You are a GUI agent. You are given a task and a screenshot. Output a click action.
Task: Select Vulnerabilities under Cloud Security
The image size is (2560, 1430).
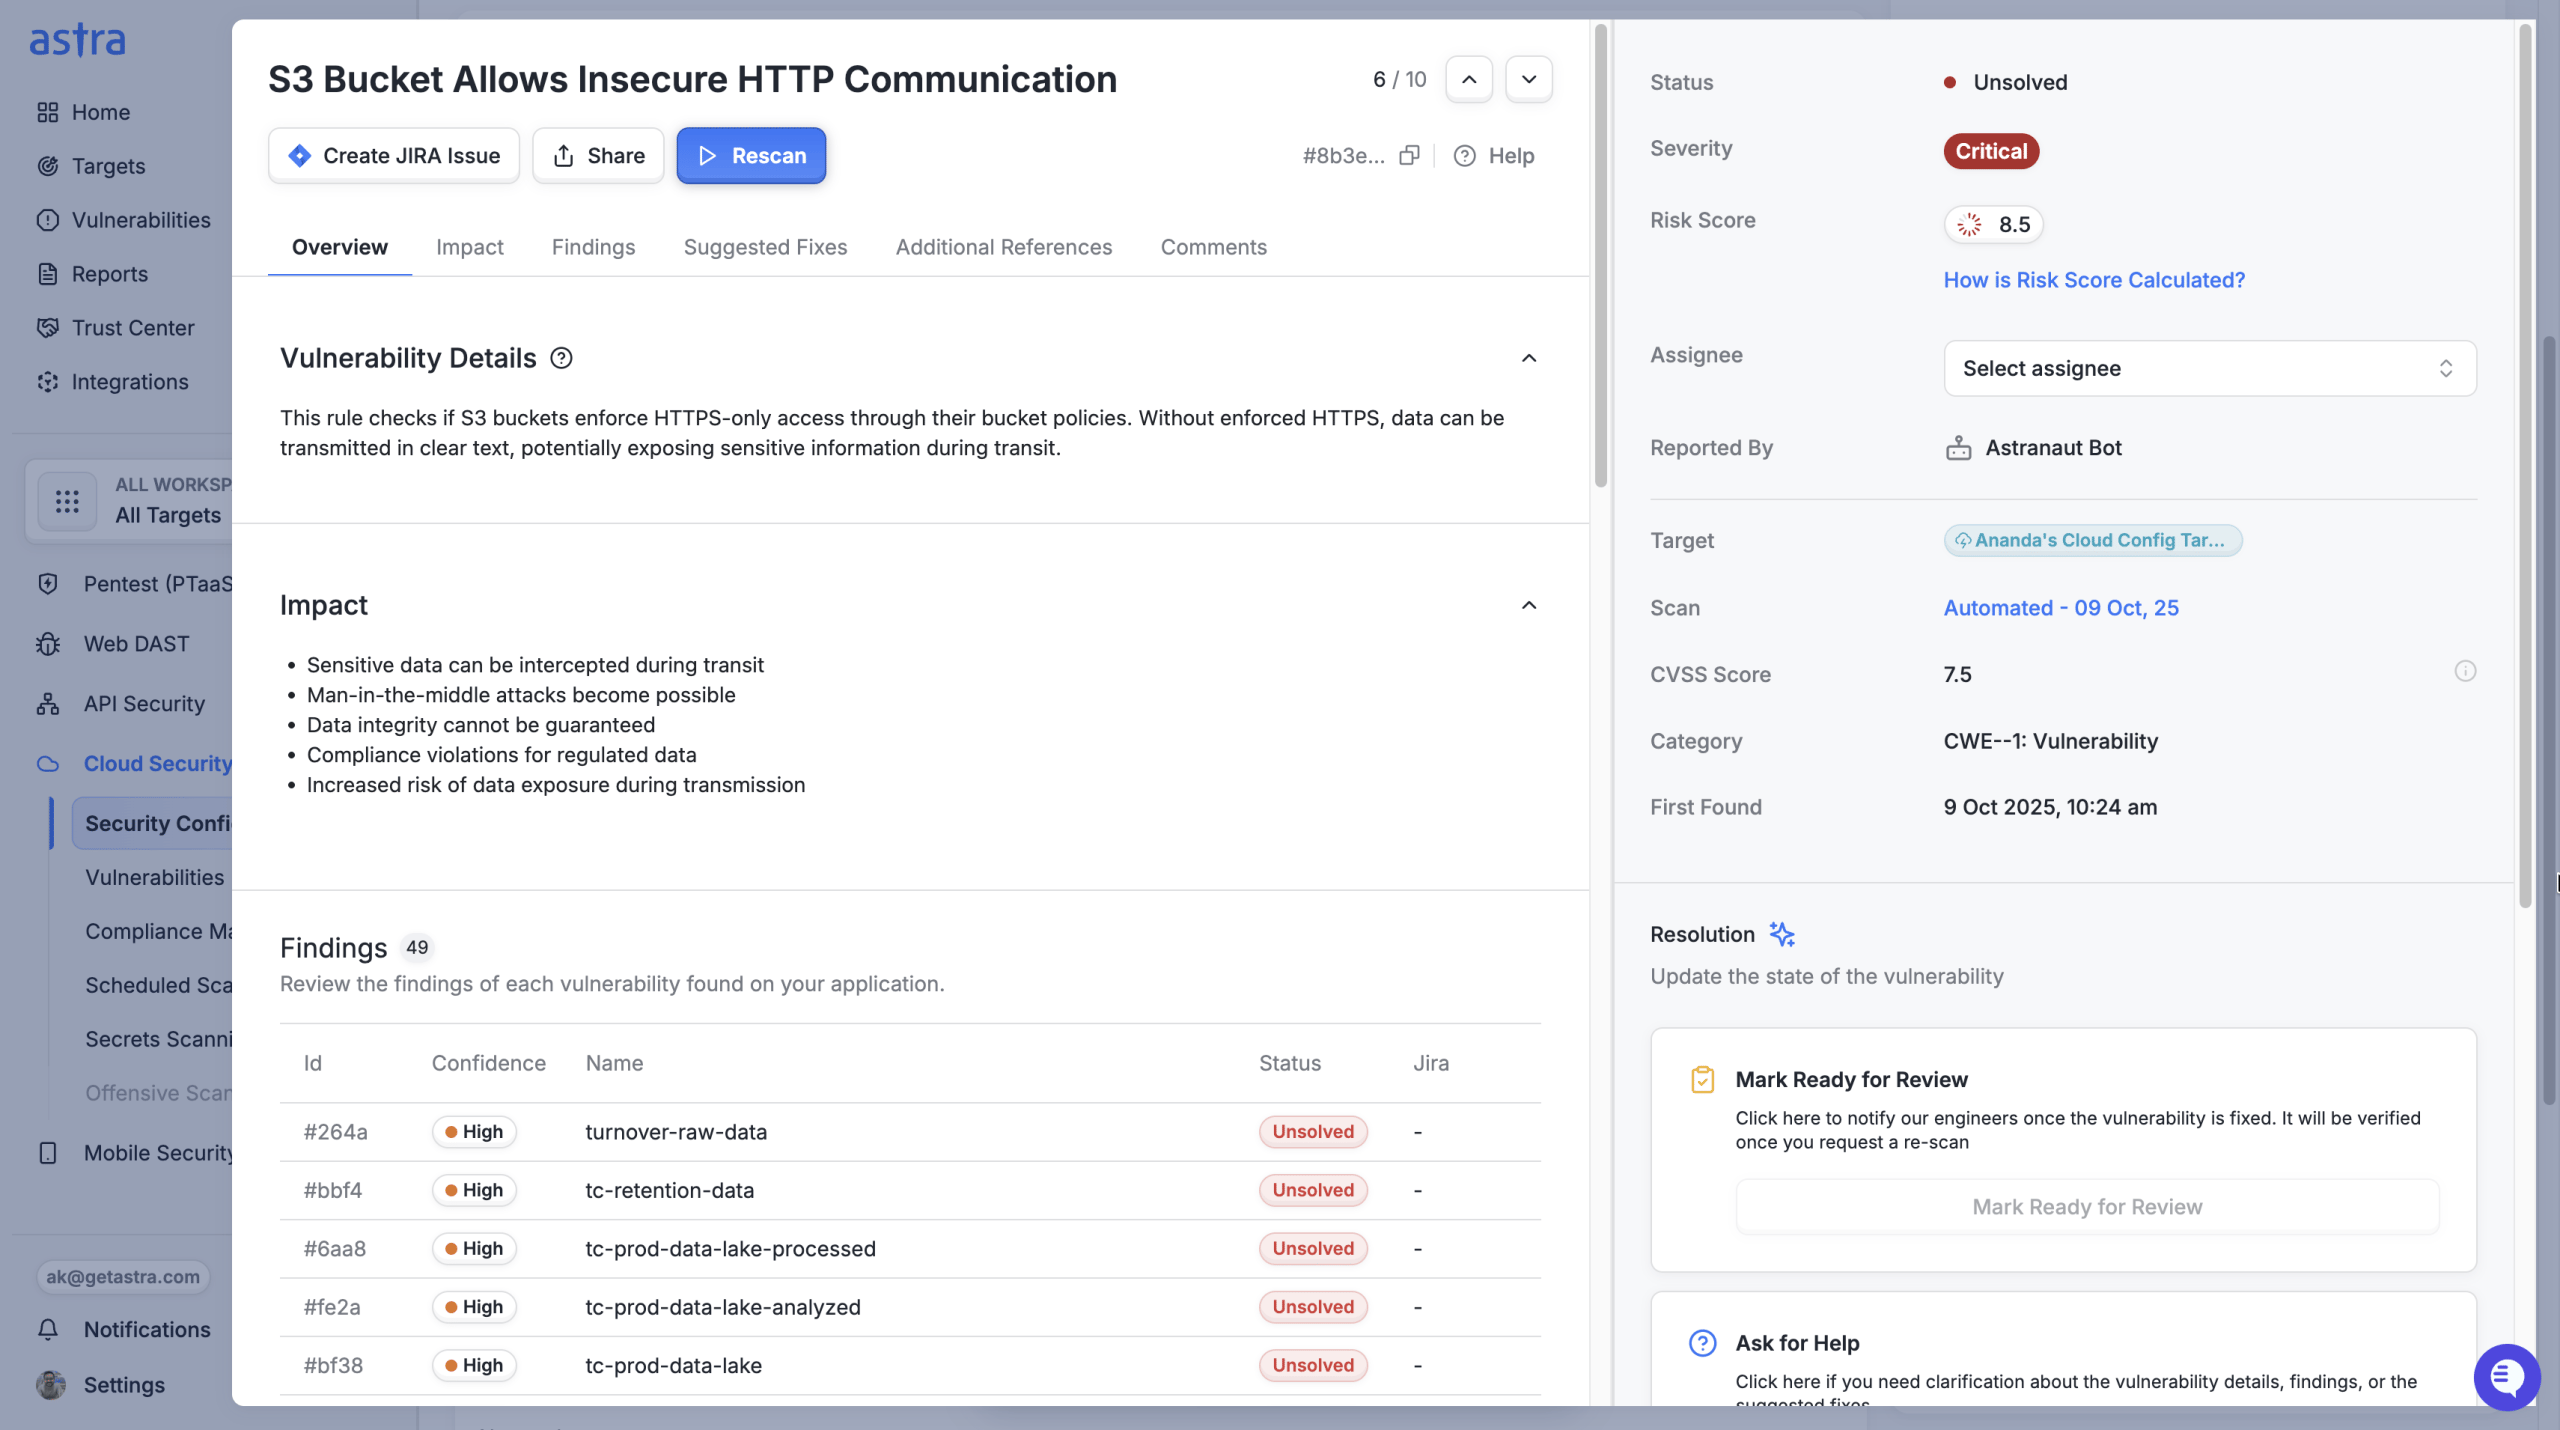(x=154, y=877)
